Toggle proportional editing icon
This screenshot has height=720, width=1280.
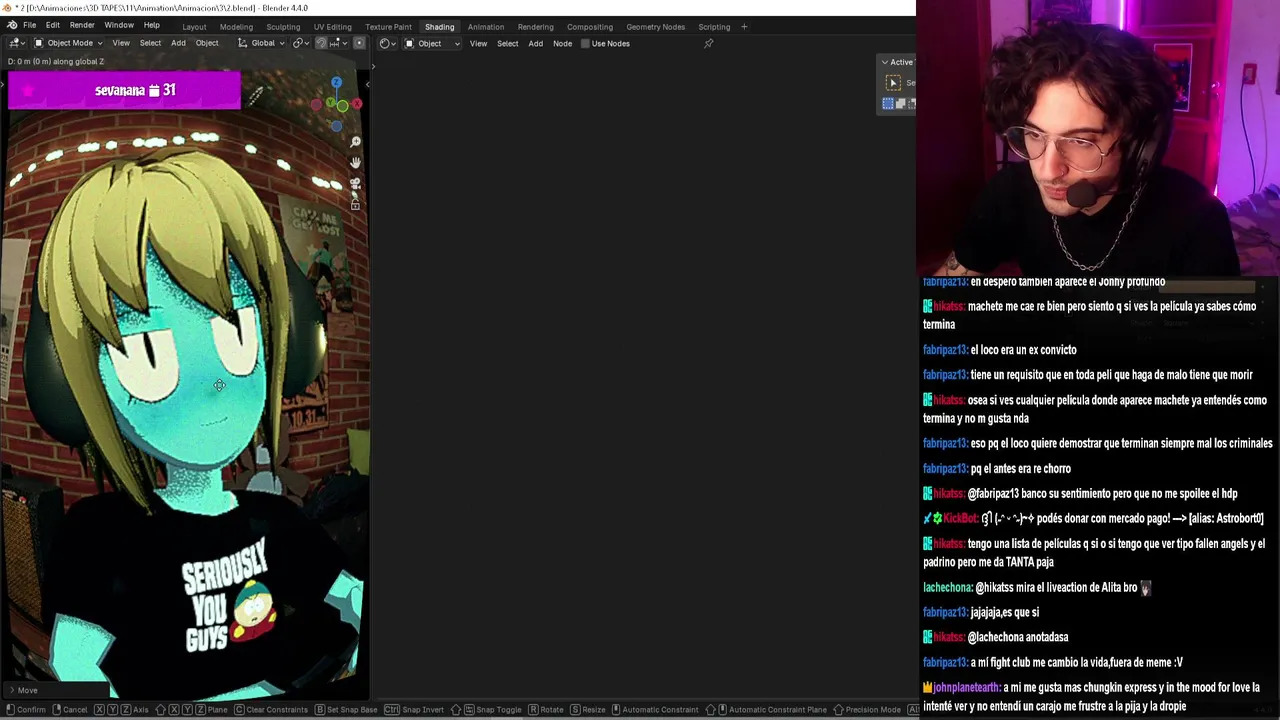(x=359, y=43)
